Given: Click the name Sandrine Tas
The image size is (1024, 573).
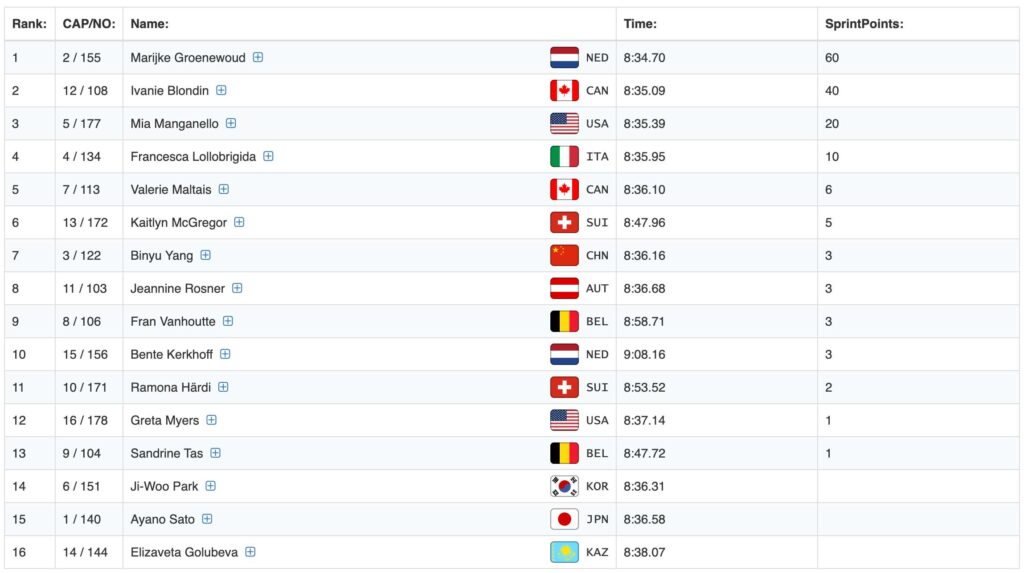Looking at the screenshot, I should pyautogui.click(x=166, y=453).
